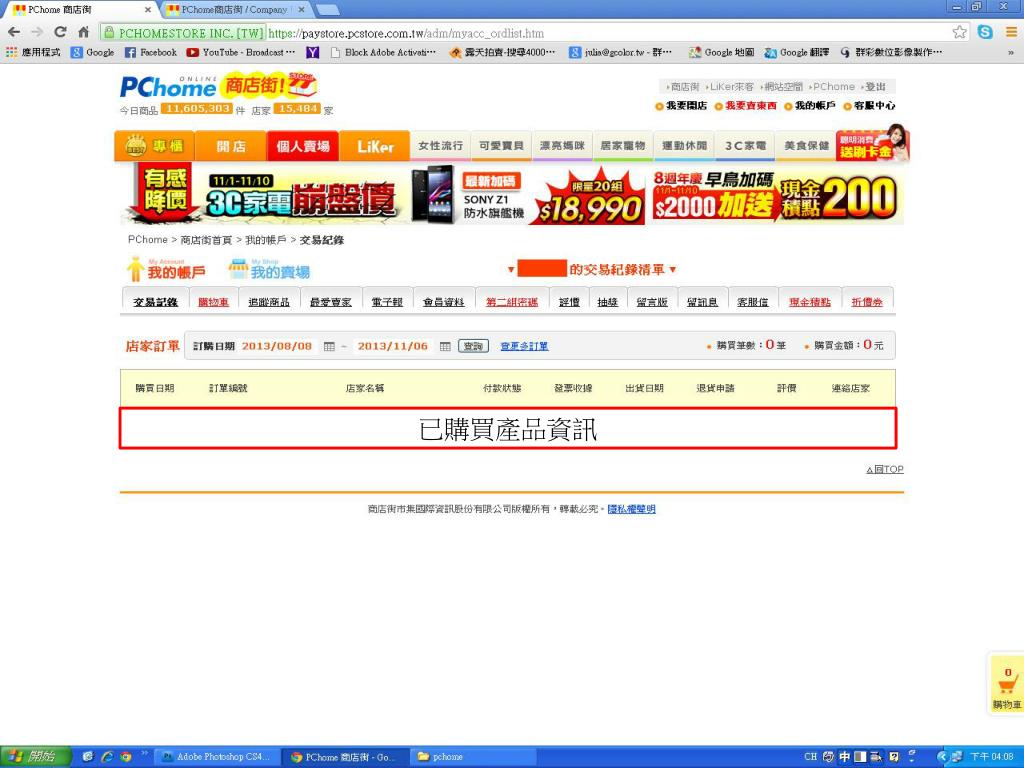Click the Windows 開始 start button

coord(35,757)
